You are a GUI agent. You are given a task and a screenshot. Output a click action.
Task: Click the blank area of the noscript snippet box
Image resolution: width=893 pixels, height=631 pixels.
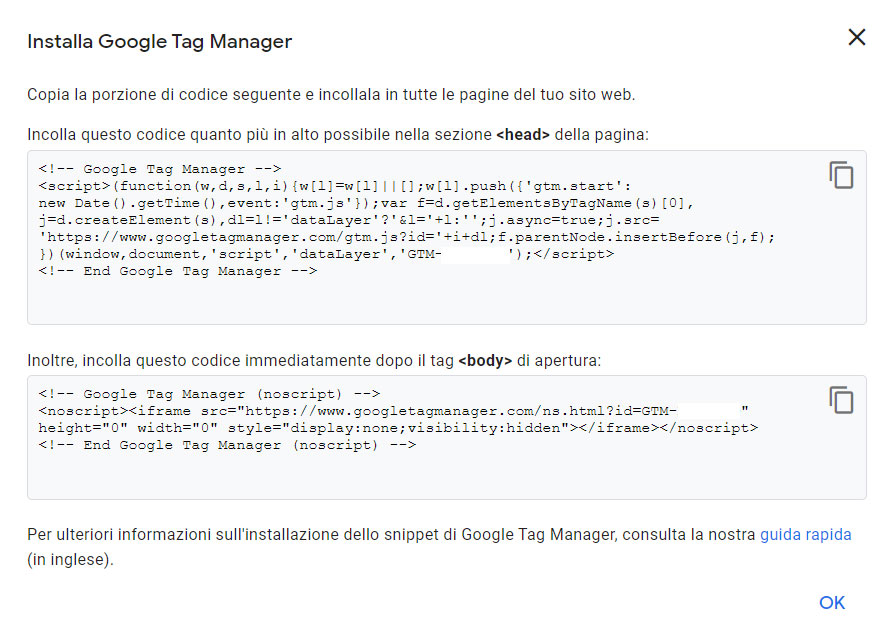[446, 476]
